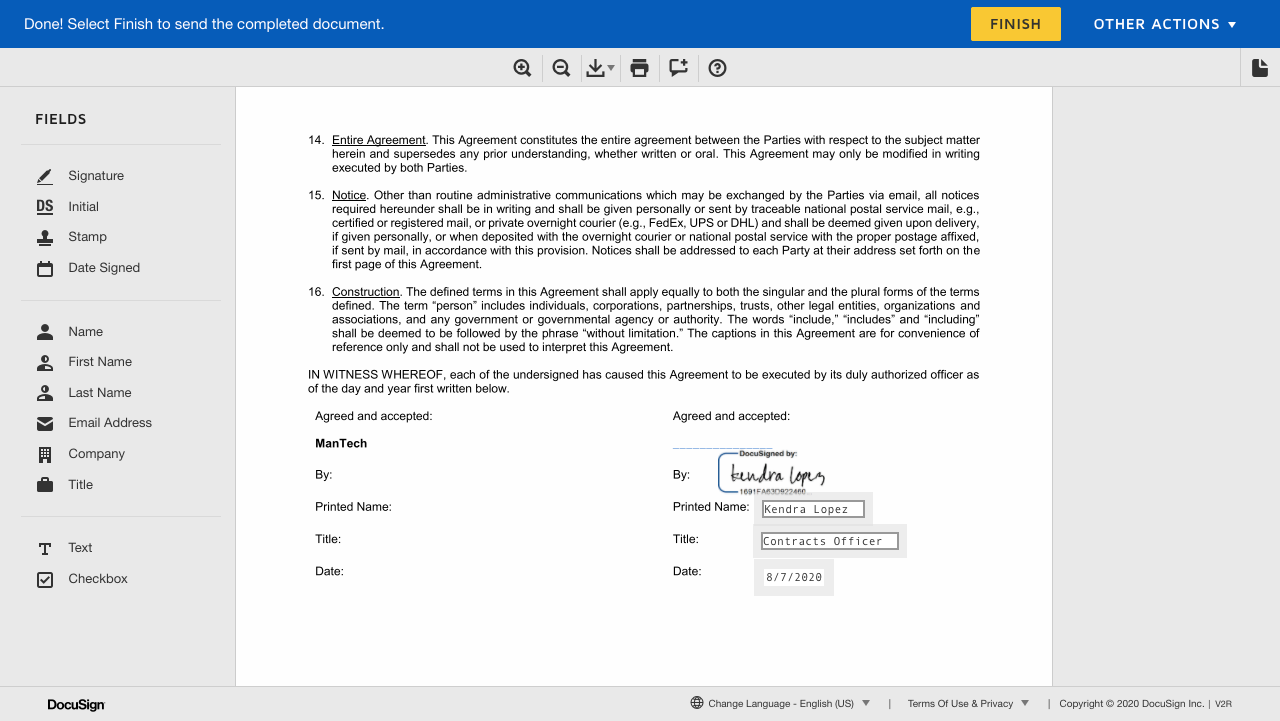Select the Stamp field tool
Image resolution: width=1280 pixels, height=721 pixels.
(87, 237)
